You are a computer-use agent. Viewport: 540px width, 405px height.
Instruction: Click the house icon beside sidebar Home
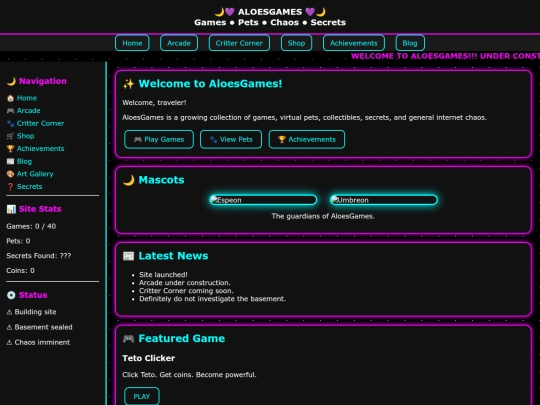pyautogui.click(x=10, y=98)
